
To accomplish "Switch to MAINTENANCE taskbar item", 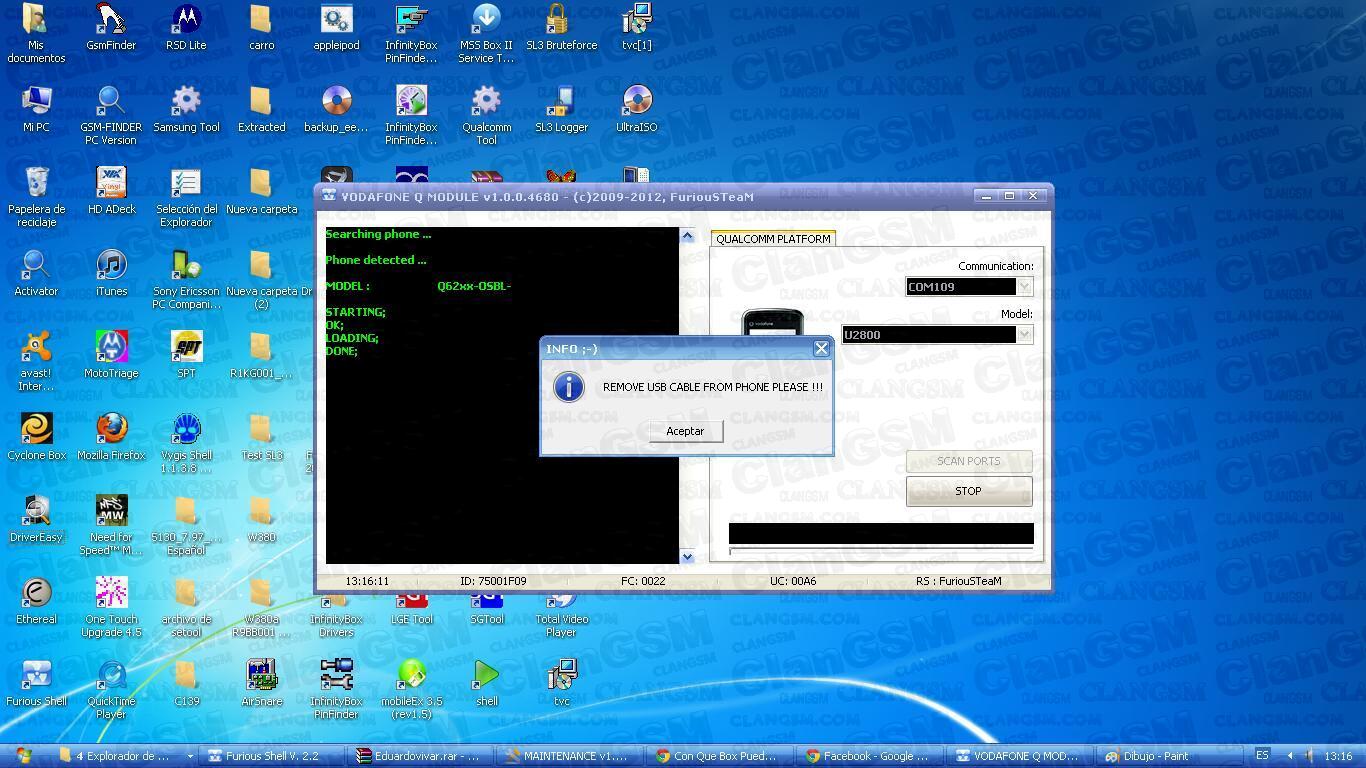I will [x=571, y=756].
